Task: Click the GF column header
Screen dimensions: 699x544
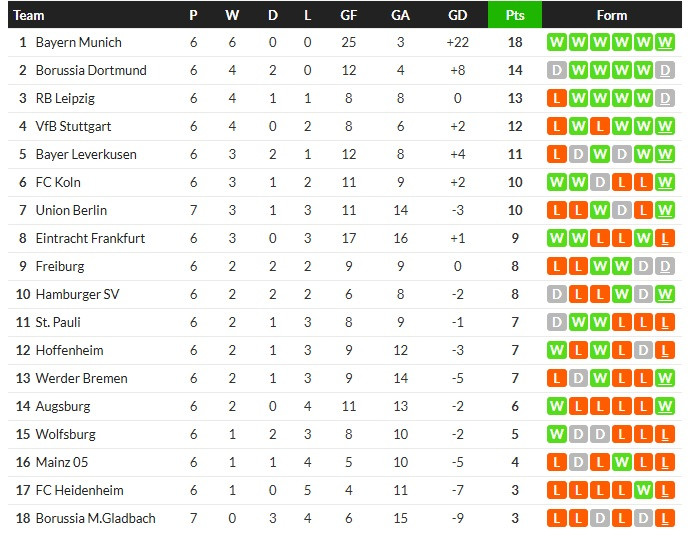Action: click(x=348, y=15)
